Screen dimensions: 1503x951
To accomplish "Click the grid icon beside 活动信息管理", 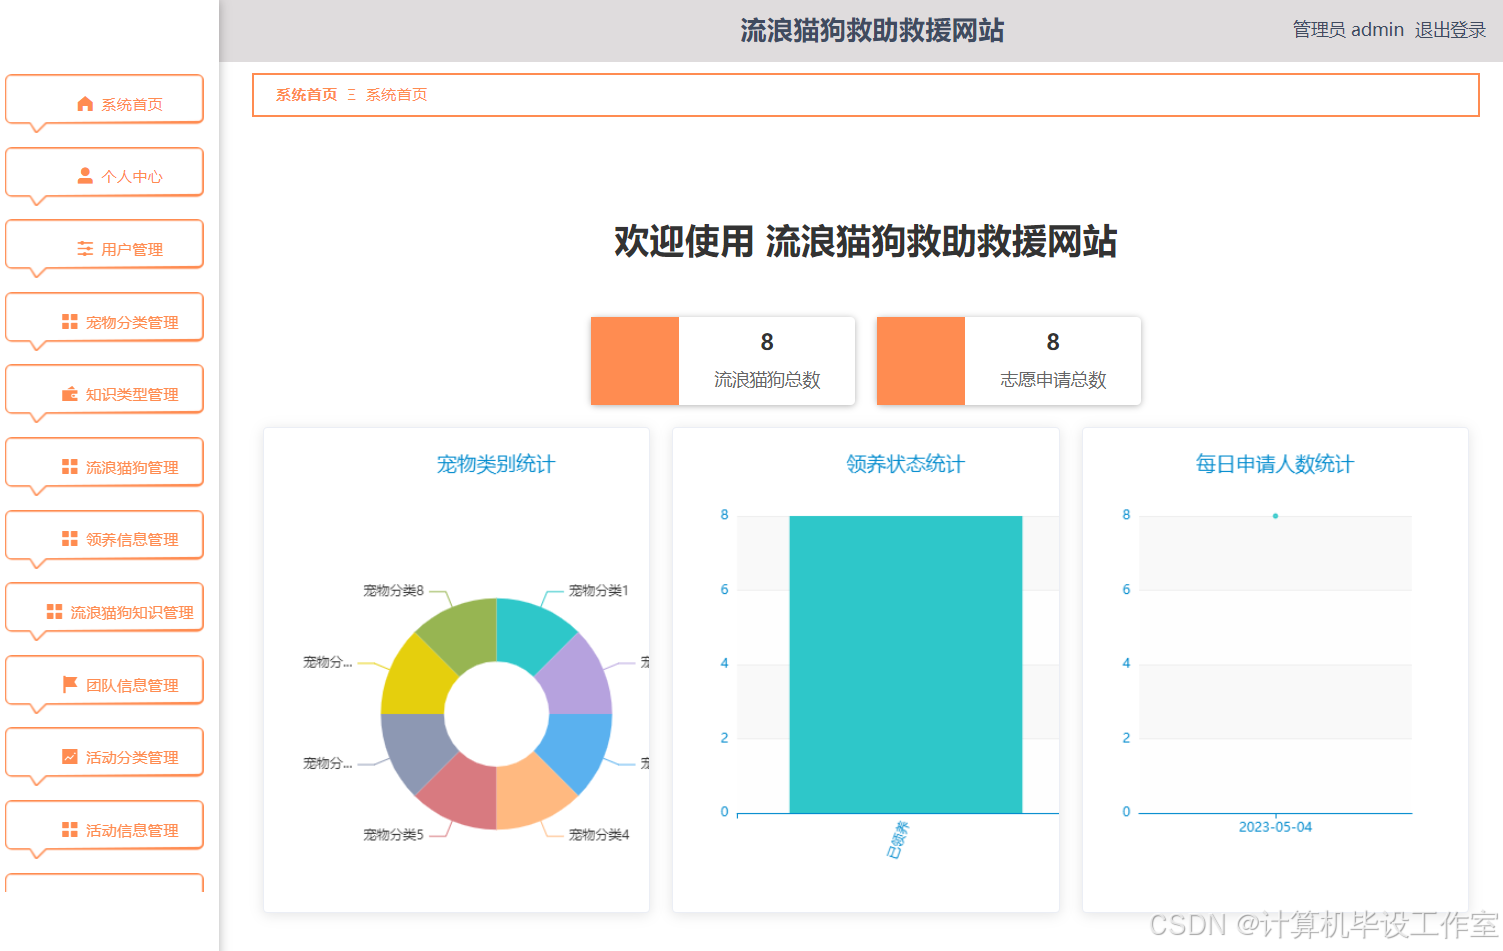I will point(69,830).
